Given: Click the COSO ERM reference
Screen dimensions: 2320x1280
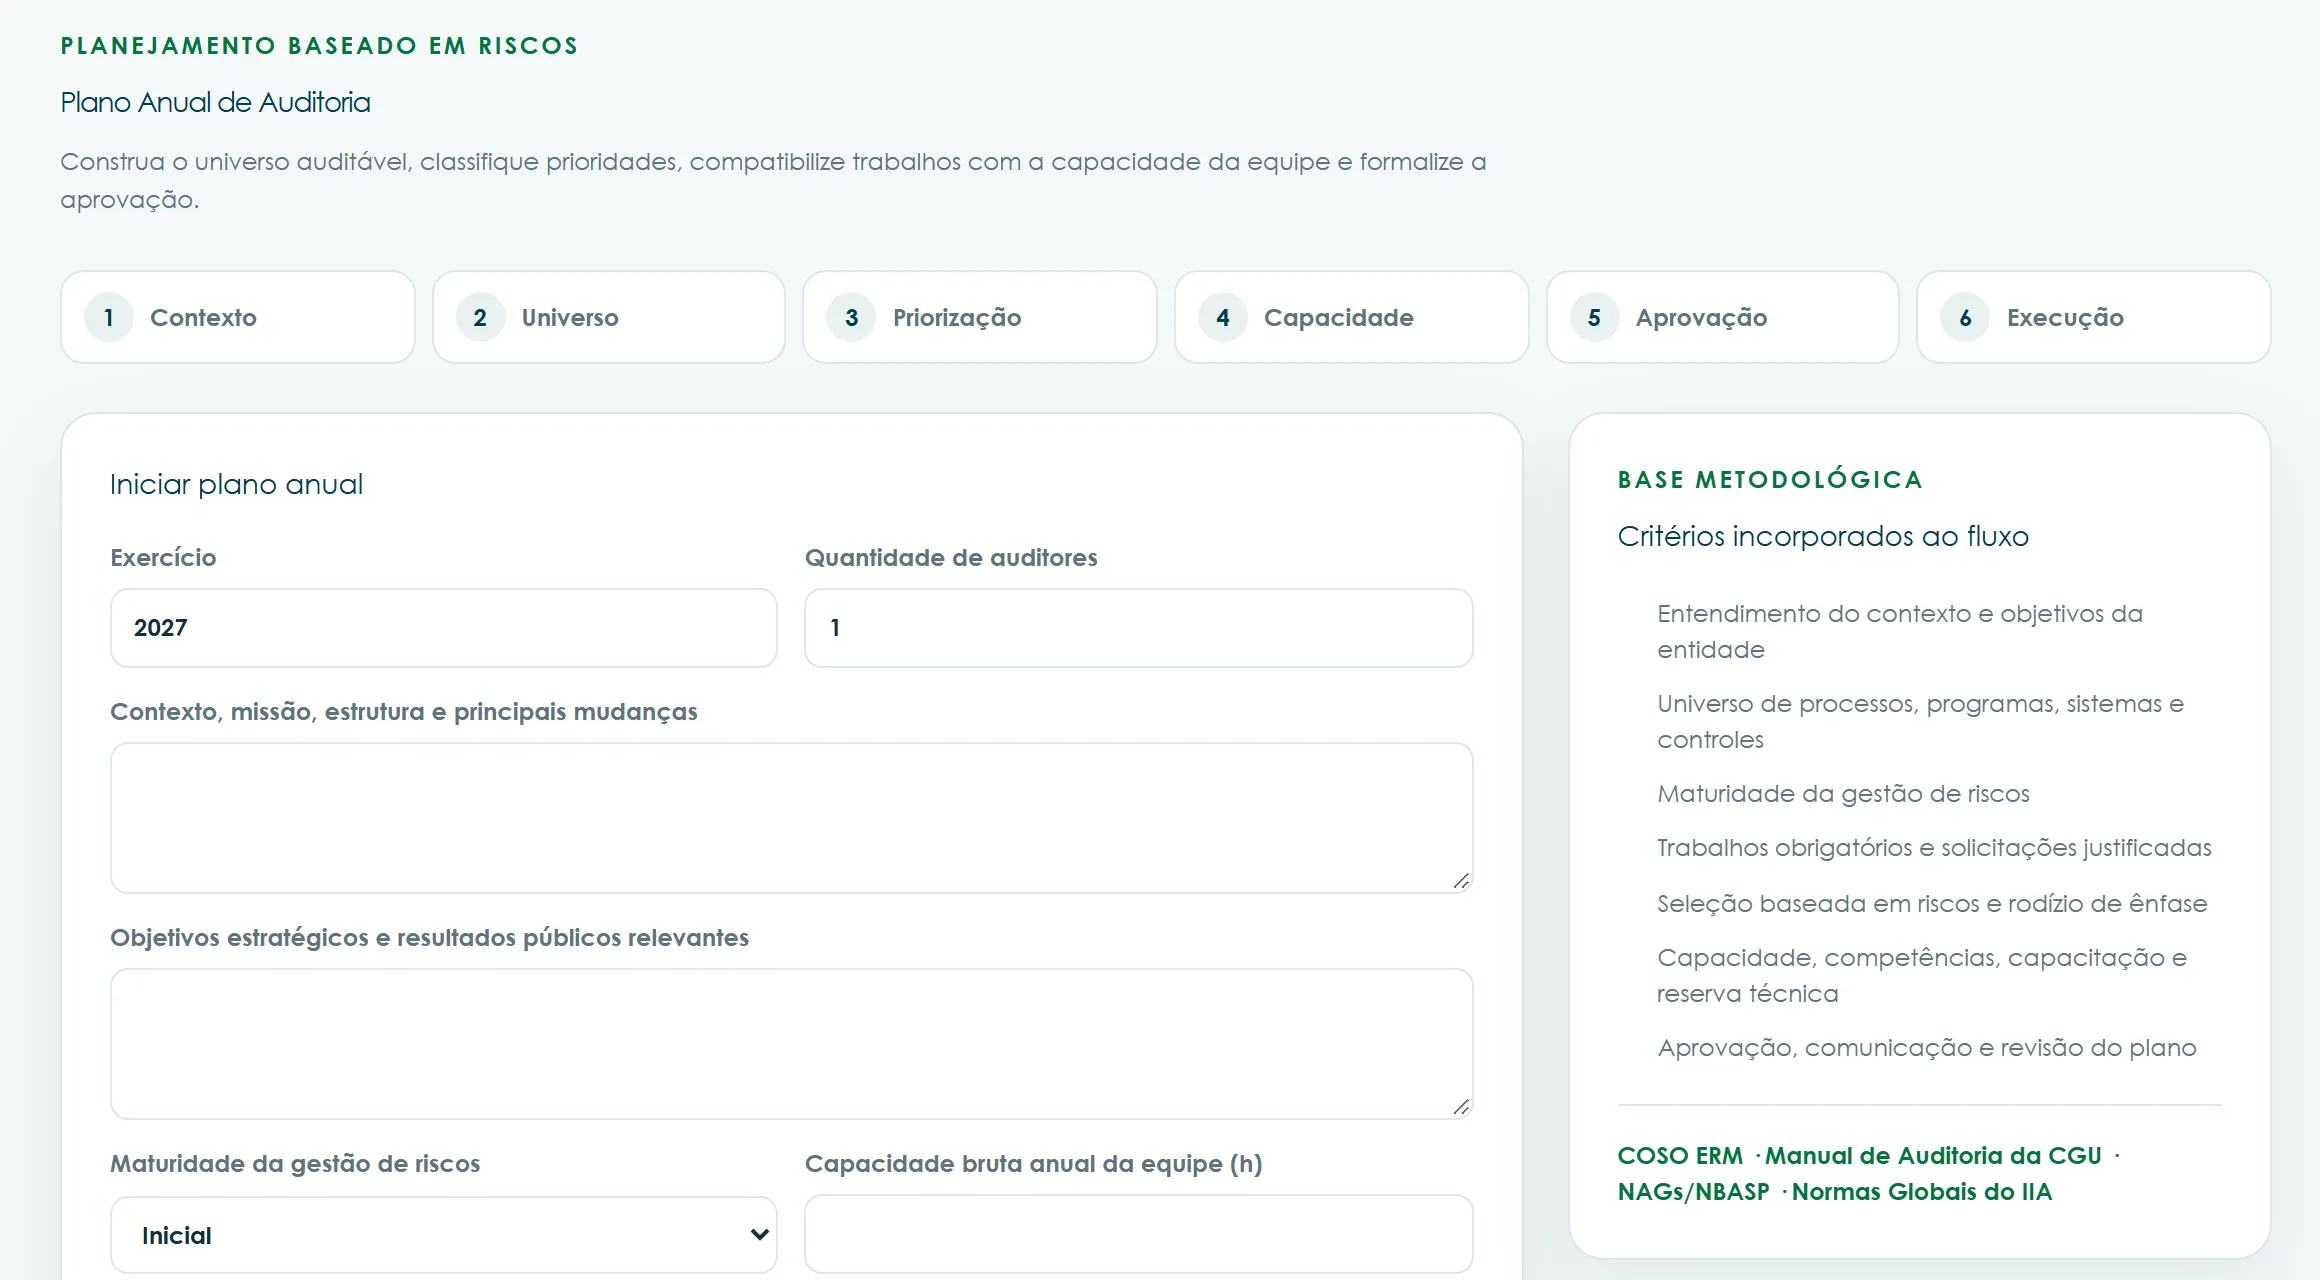Looking at the screenshot, I should click(x=1680, y=1156).
